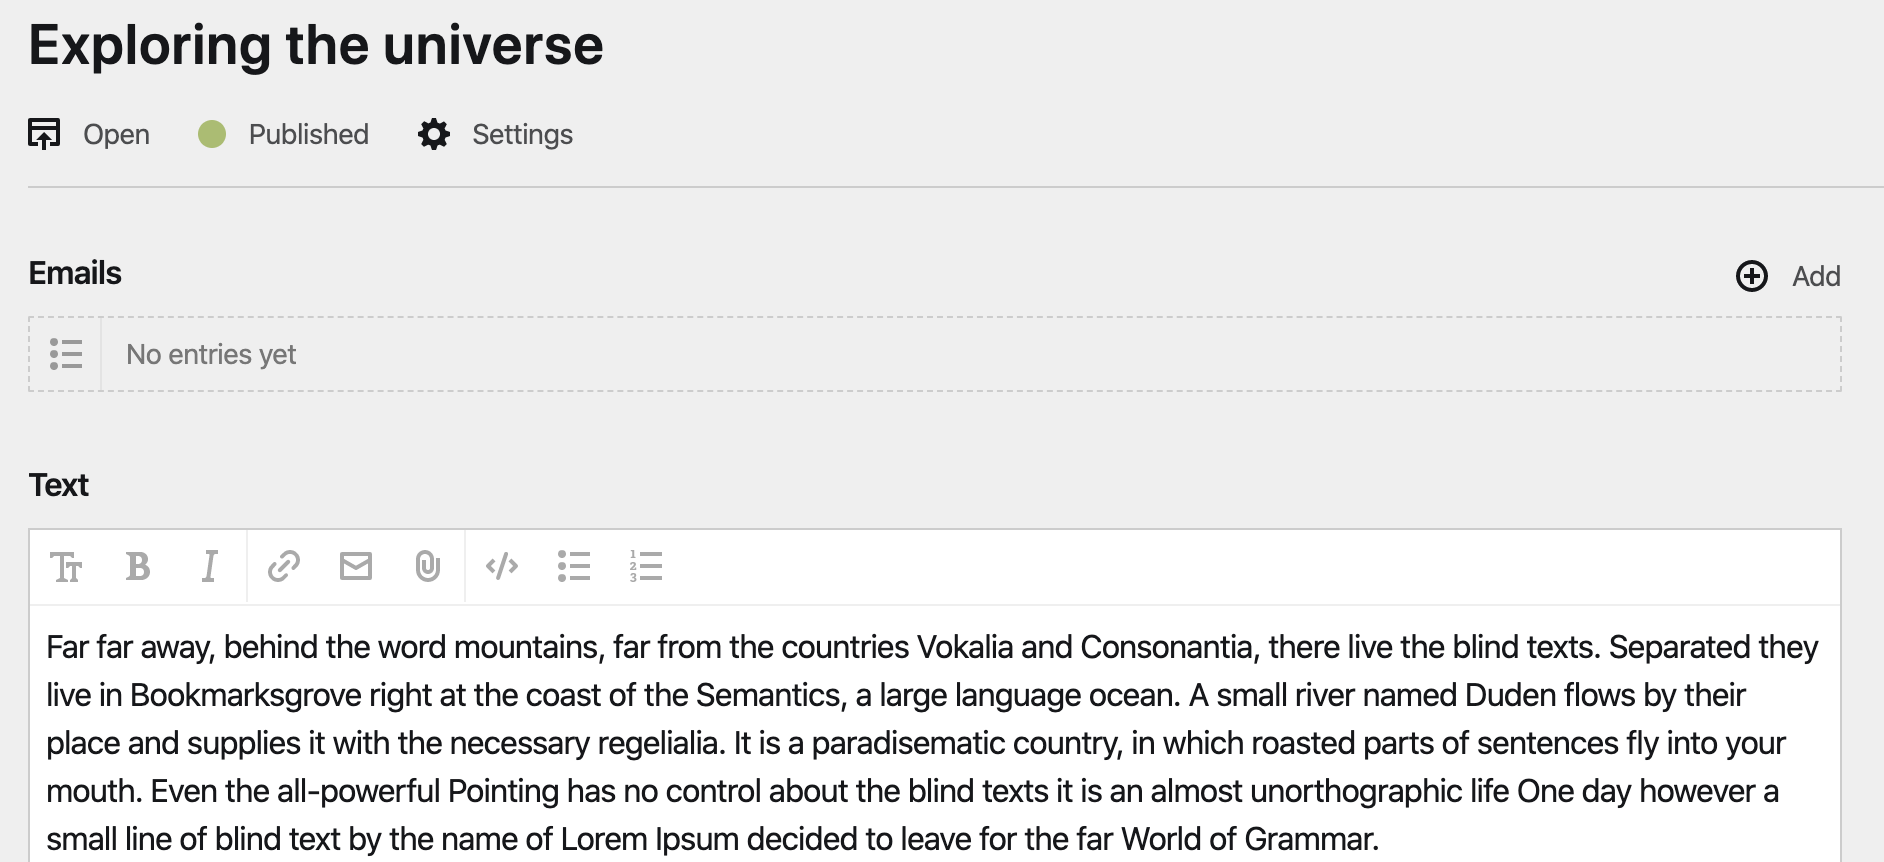This screenshot has width=1884, height=862.
Task: Insert code block with code icon
Action: tap(502, 567)
